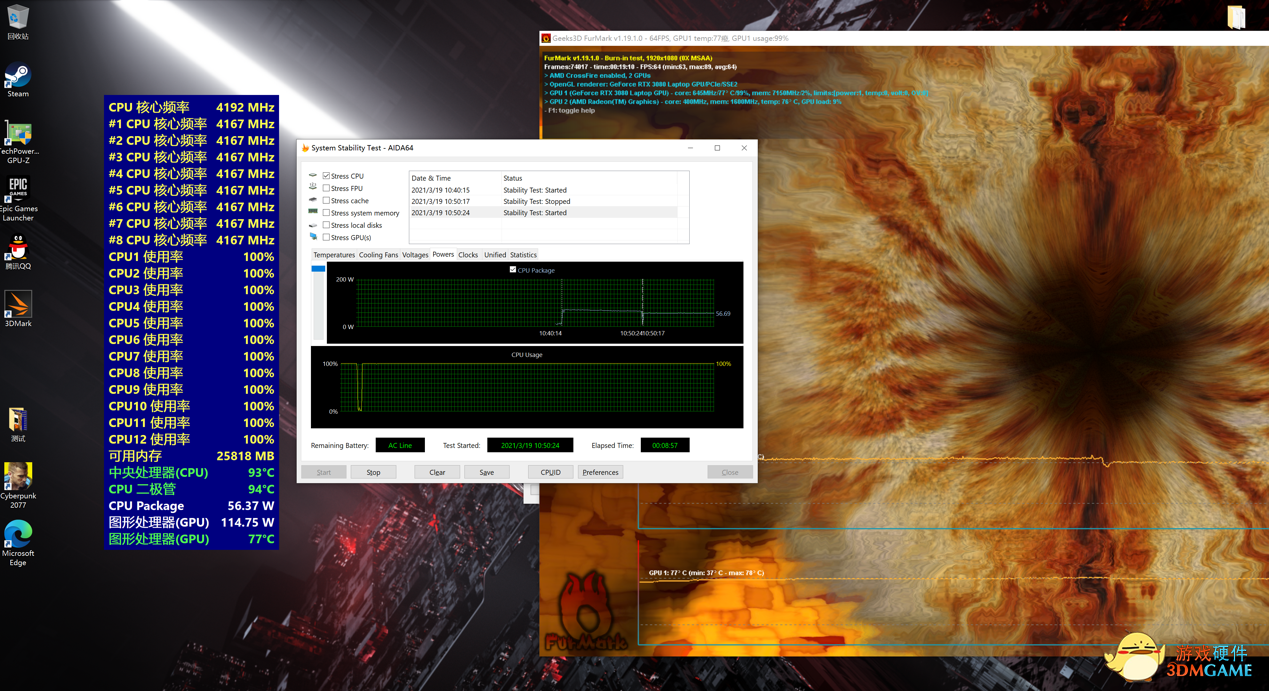Image resolution: width=1269 pixels, height=691 pixels.
Task: Click the greyed-out Start button
Action: click(324, 472)
